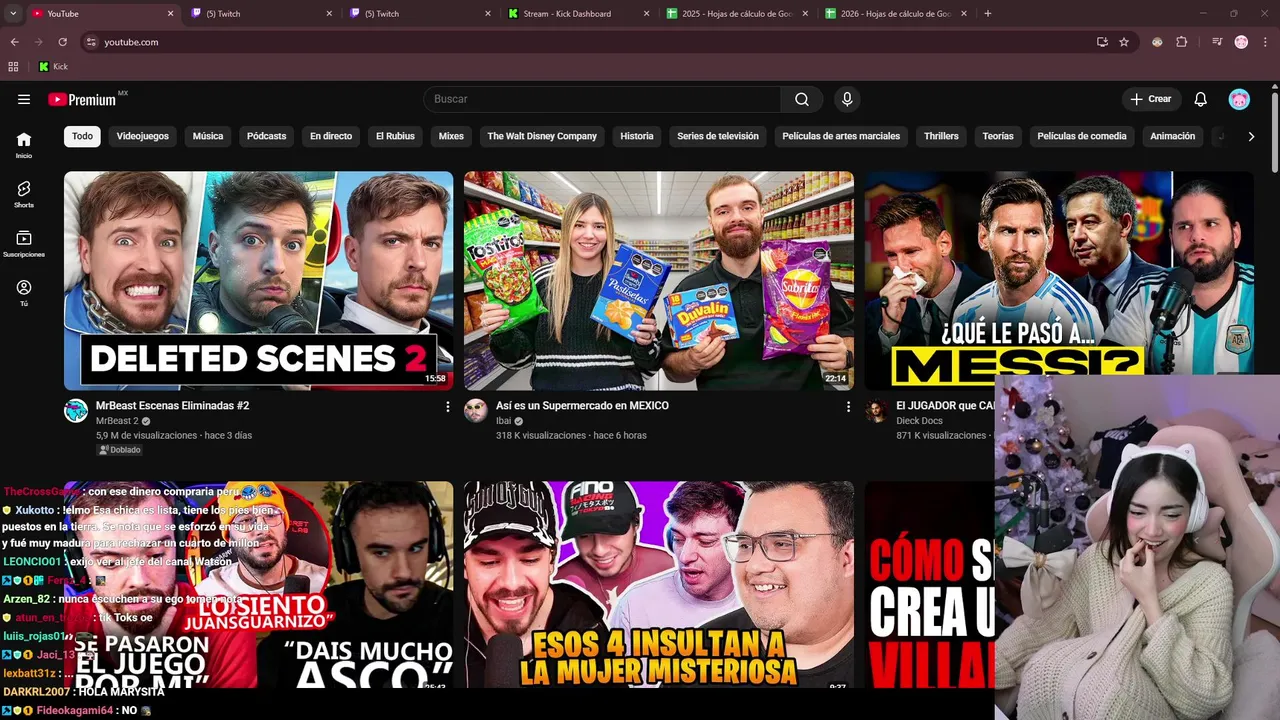Open the install app icon in address bar

[1102, 42]
